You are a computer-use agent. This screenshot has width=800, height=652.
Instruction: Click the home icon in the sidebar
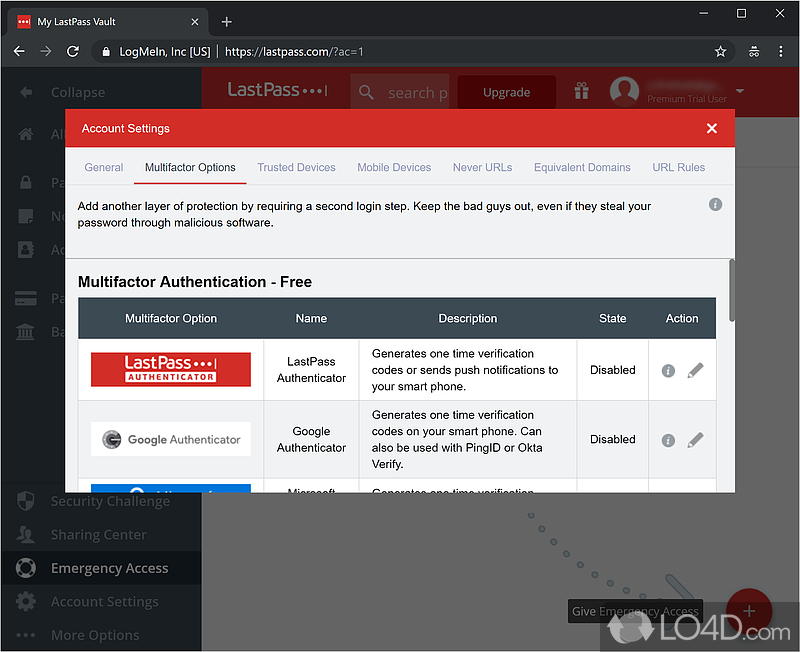(26, 134)
